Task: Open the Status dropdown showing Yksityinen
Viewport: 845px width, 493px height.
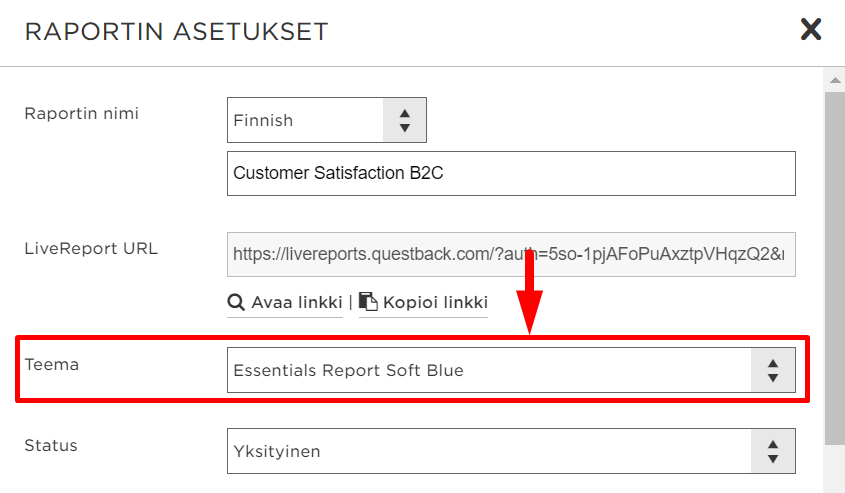Action: coord(511,451)
